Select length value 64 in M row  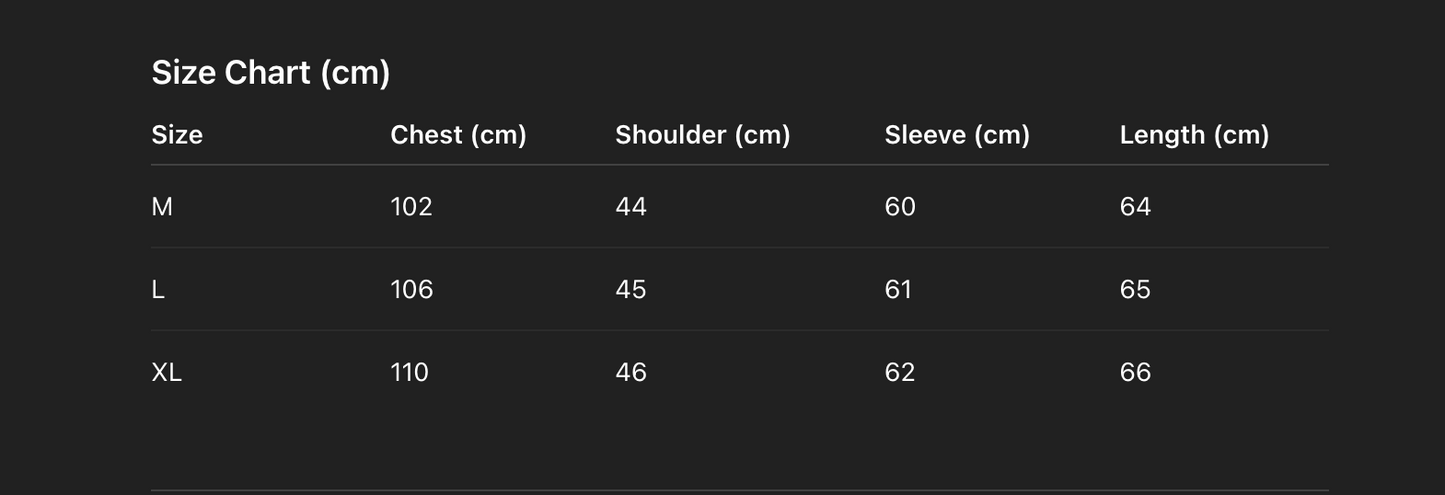point(1135,207)
